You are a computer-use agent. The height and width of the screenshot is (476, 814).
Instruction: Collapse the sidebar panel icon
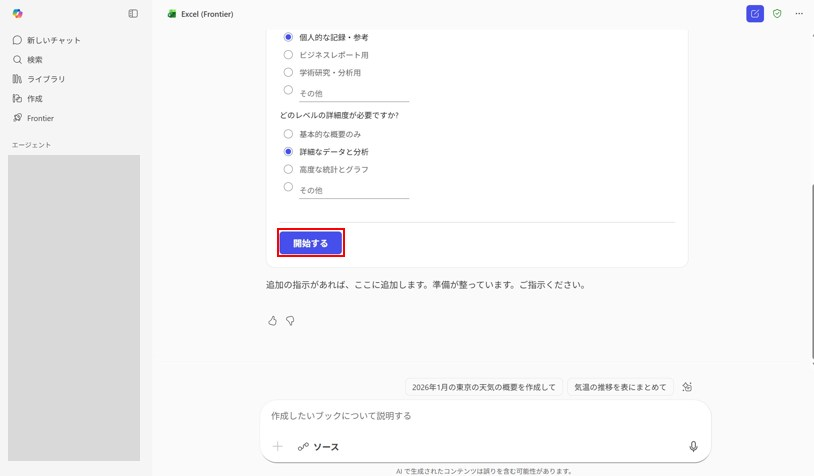coord(133,13)
